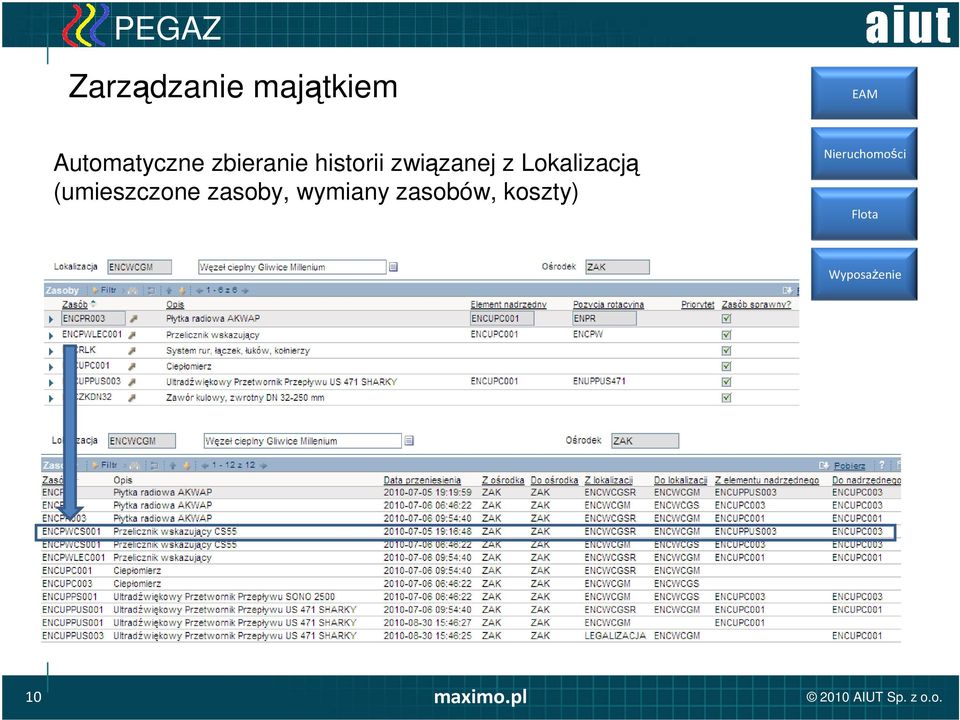
Task: Click download icon left of Pobierz link
Action: tap(824, 466)
